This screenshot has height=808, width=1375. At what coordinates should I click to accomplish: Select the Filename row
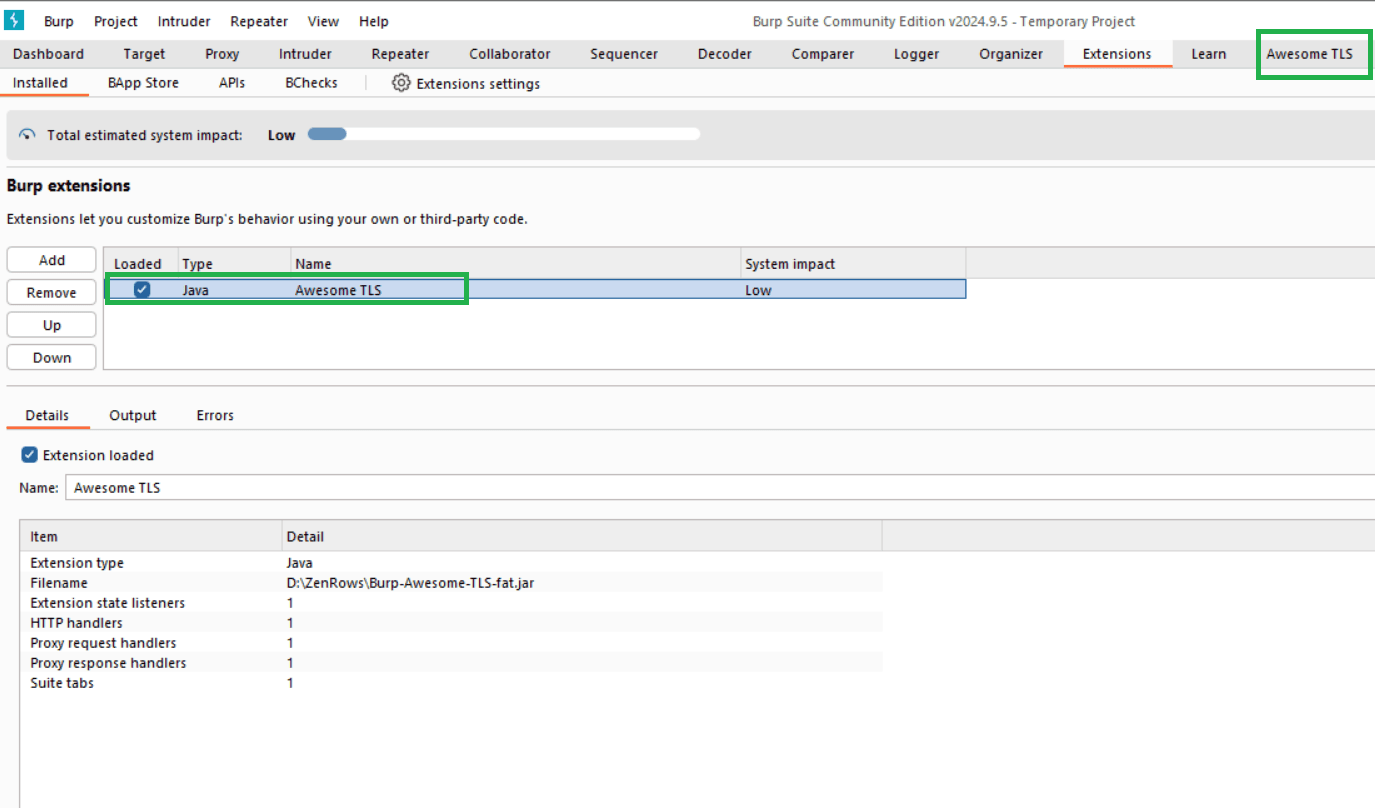pos(452,583)
